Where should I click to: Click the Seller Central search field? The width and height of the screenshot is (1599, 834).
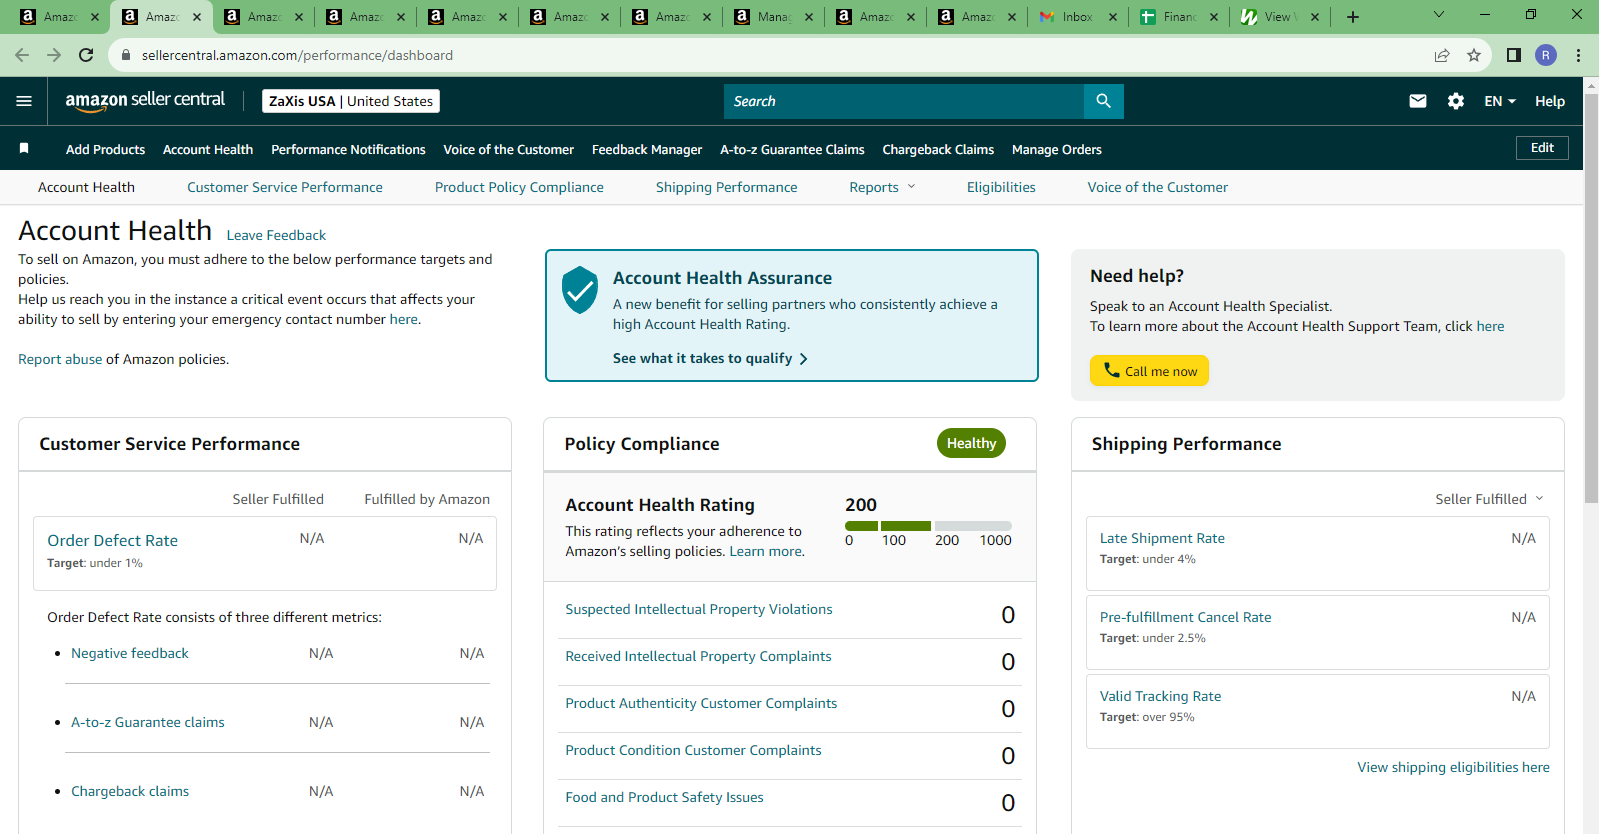[904, 101]
